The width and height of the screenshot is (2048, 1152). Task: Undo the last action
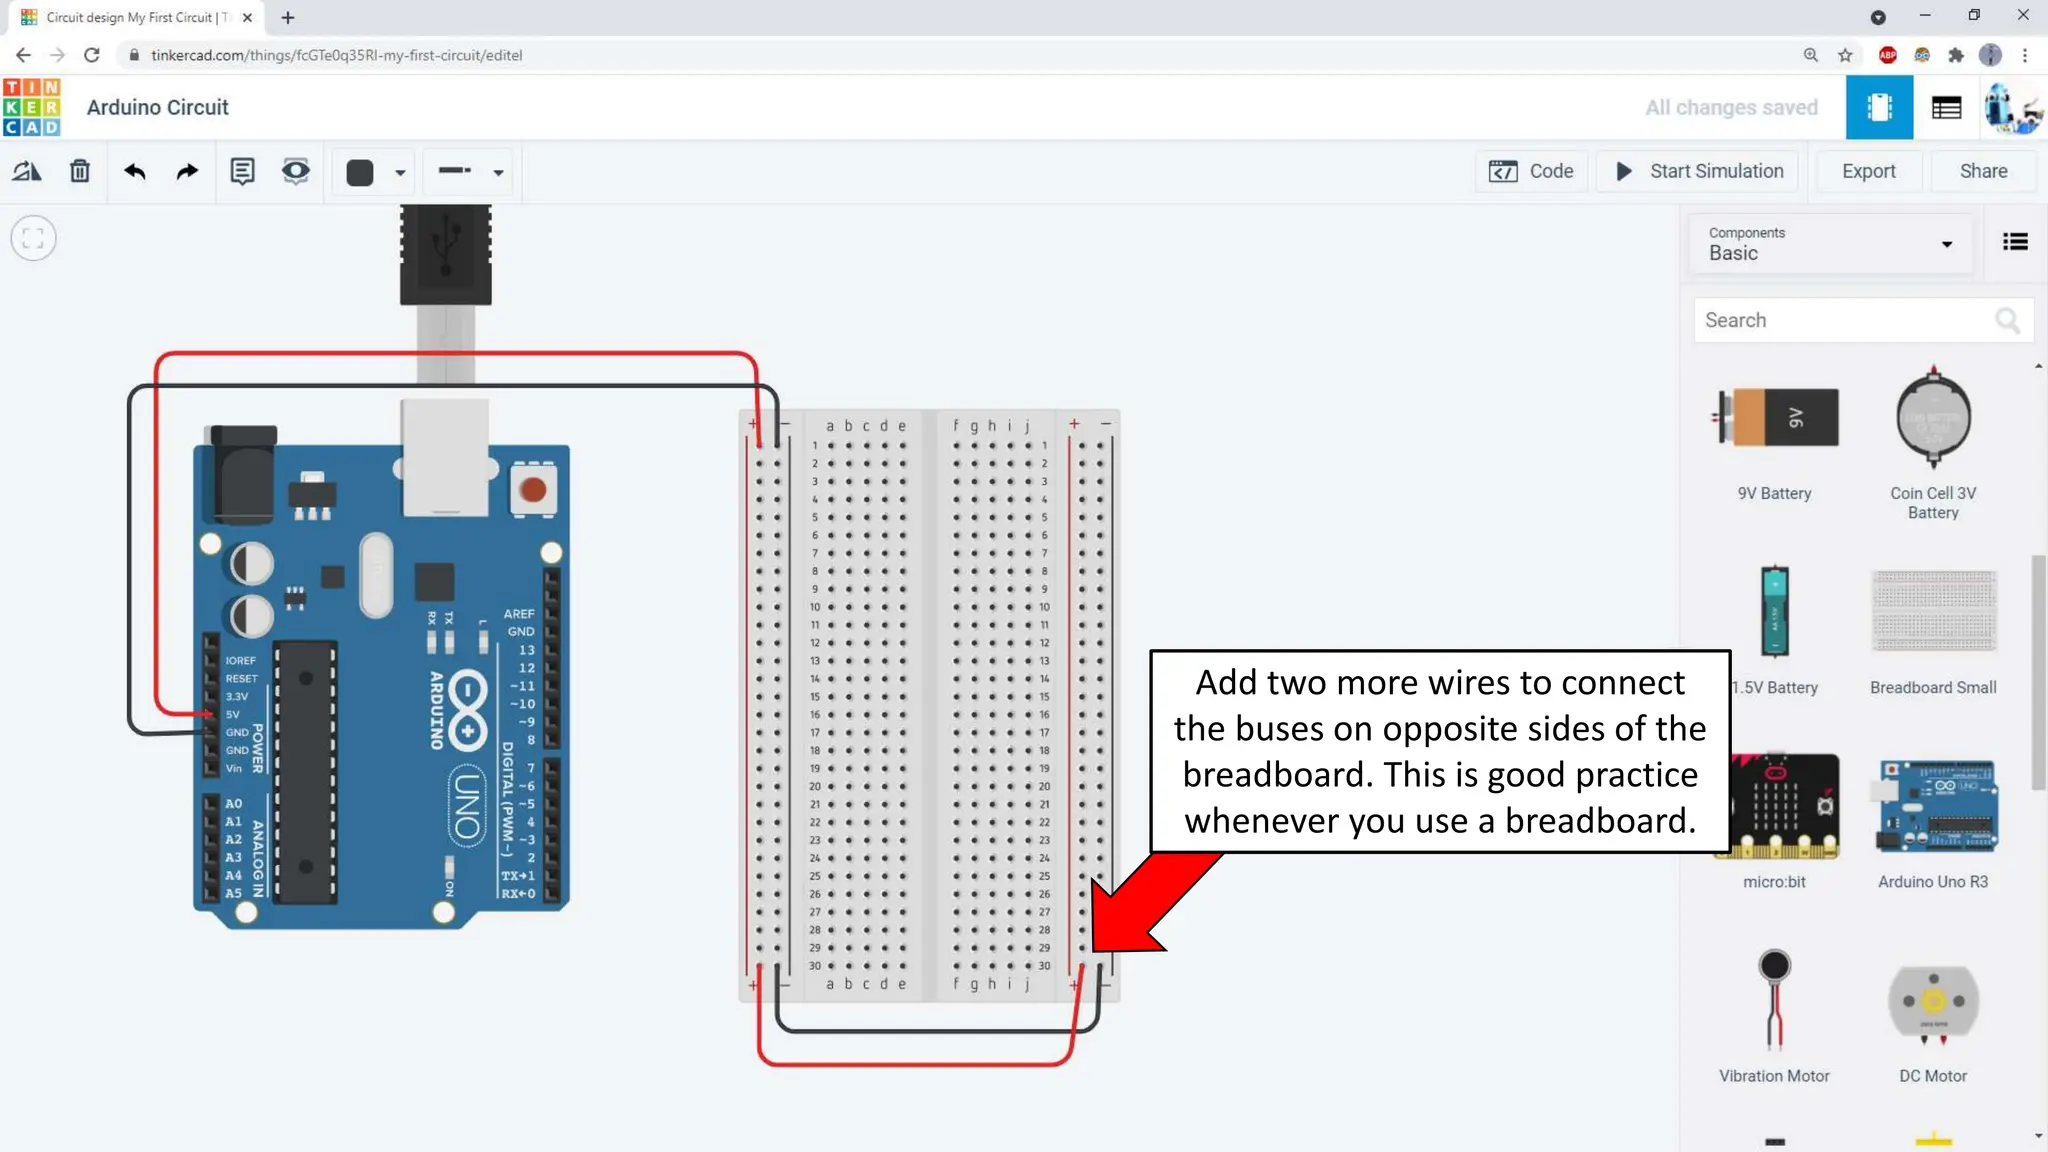(135, 172)
